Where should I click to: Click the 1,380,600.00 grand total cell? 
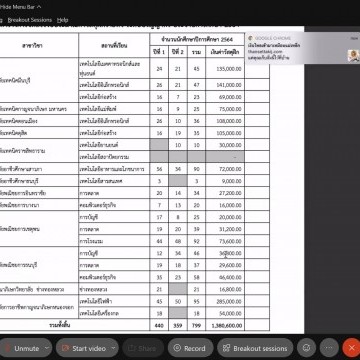tap(225, 325)
